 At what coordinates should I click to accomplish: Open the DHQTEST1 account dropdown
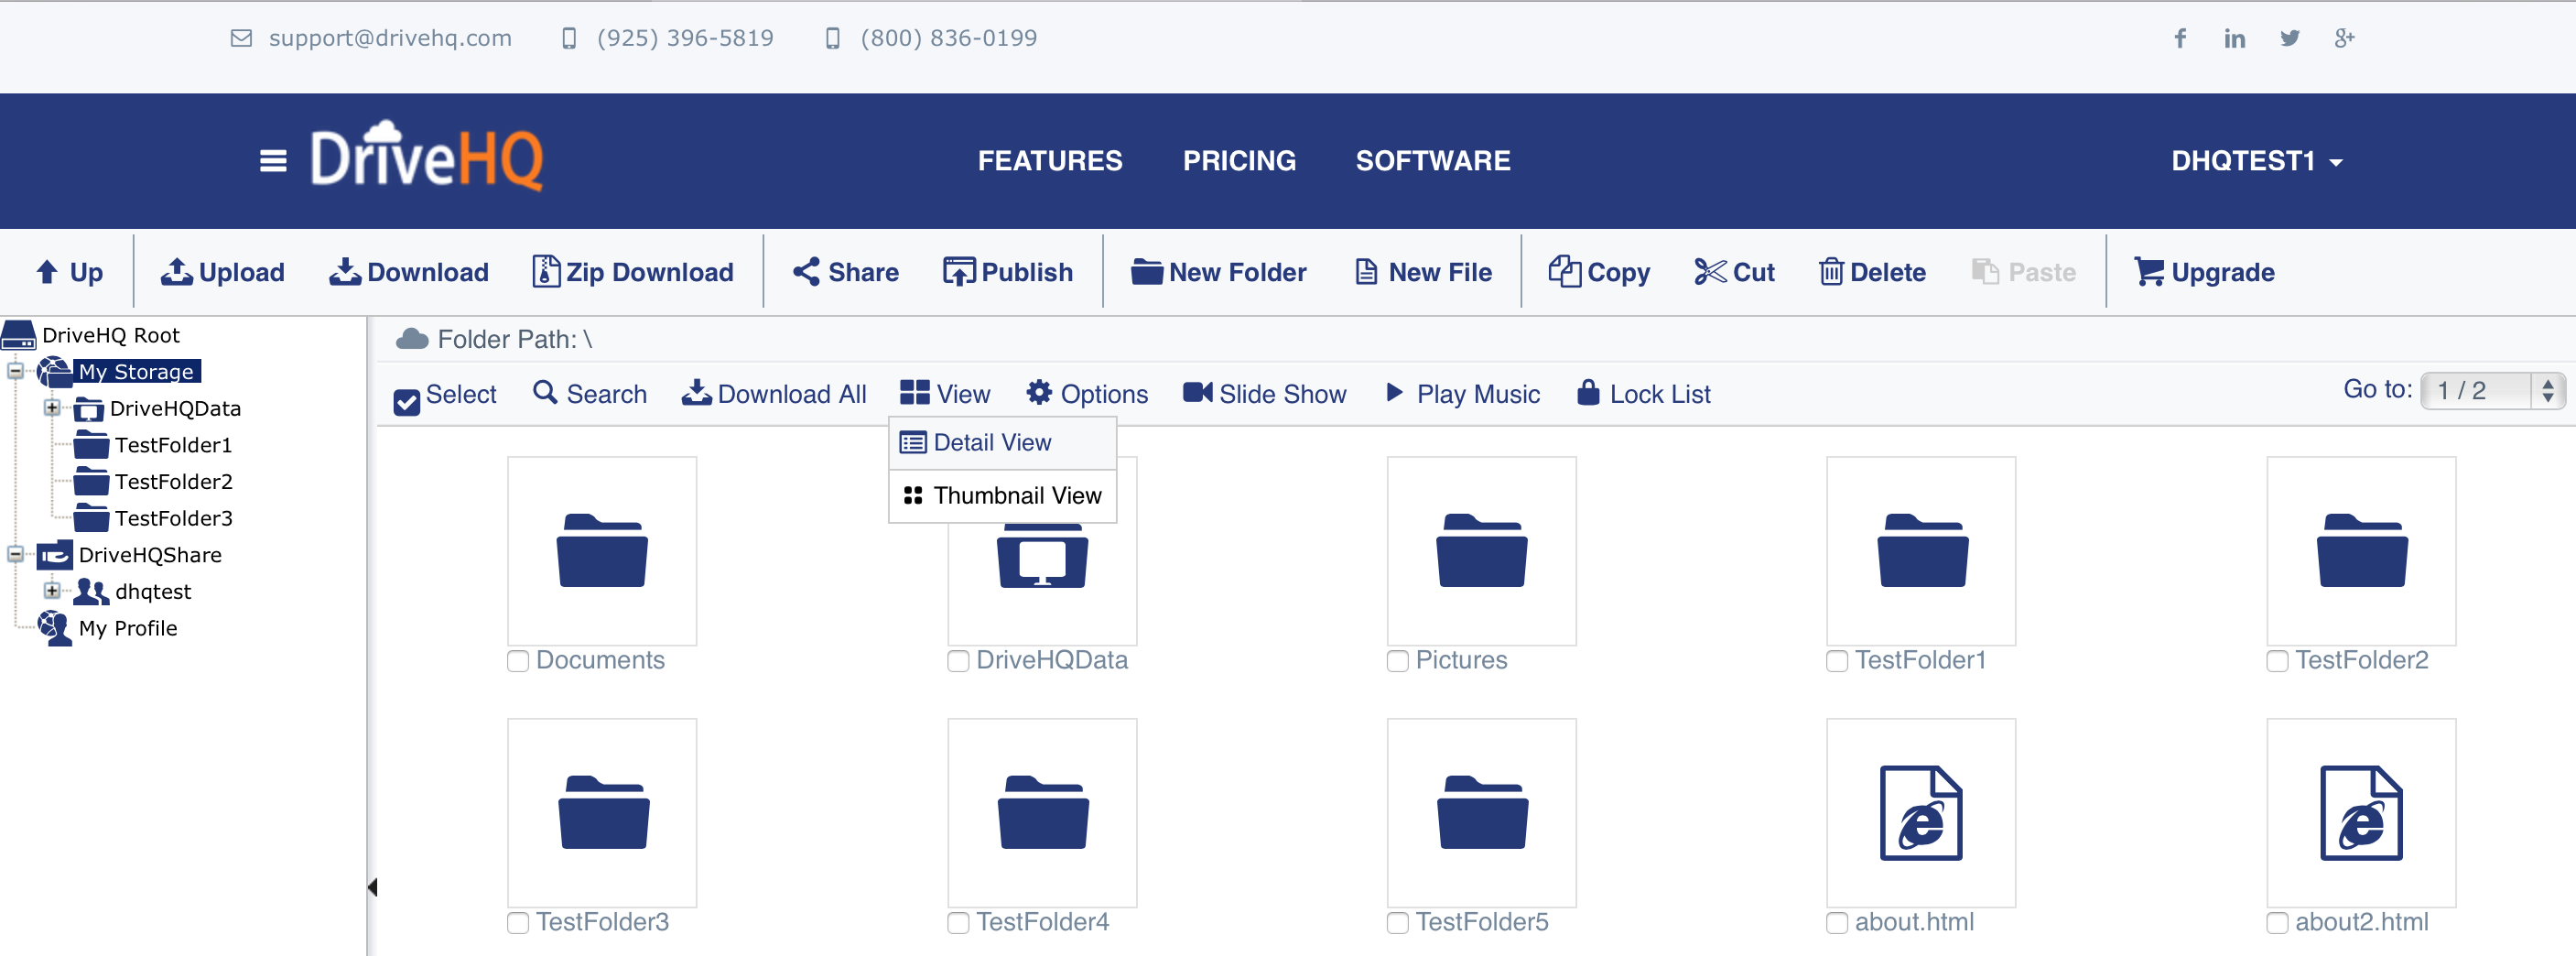point(2255,161)
